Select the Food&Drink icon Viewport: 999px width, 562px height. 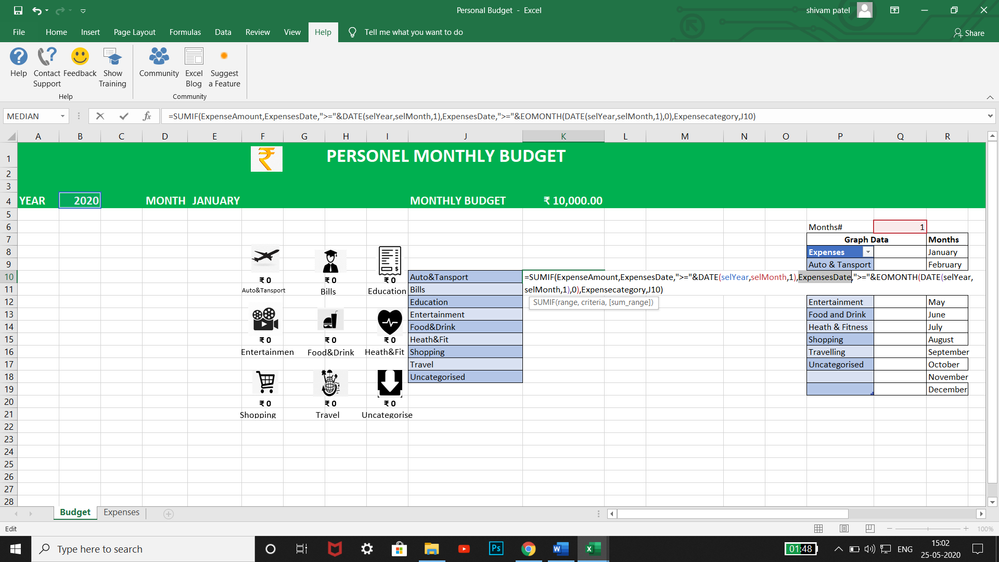click(x=330, y=321)
